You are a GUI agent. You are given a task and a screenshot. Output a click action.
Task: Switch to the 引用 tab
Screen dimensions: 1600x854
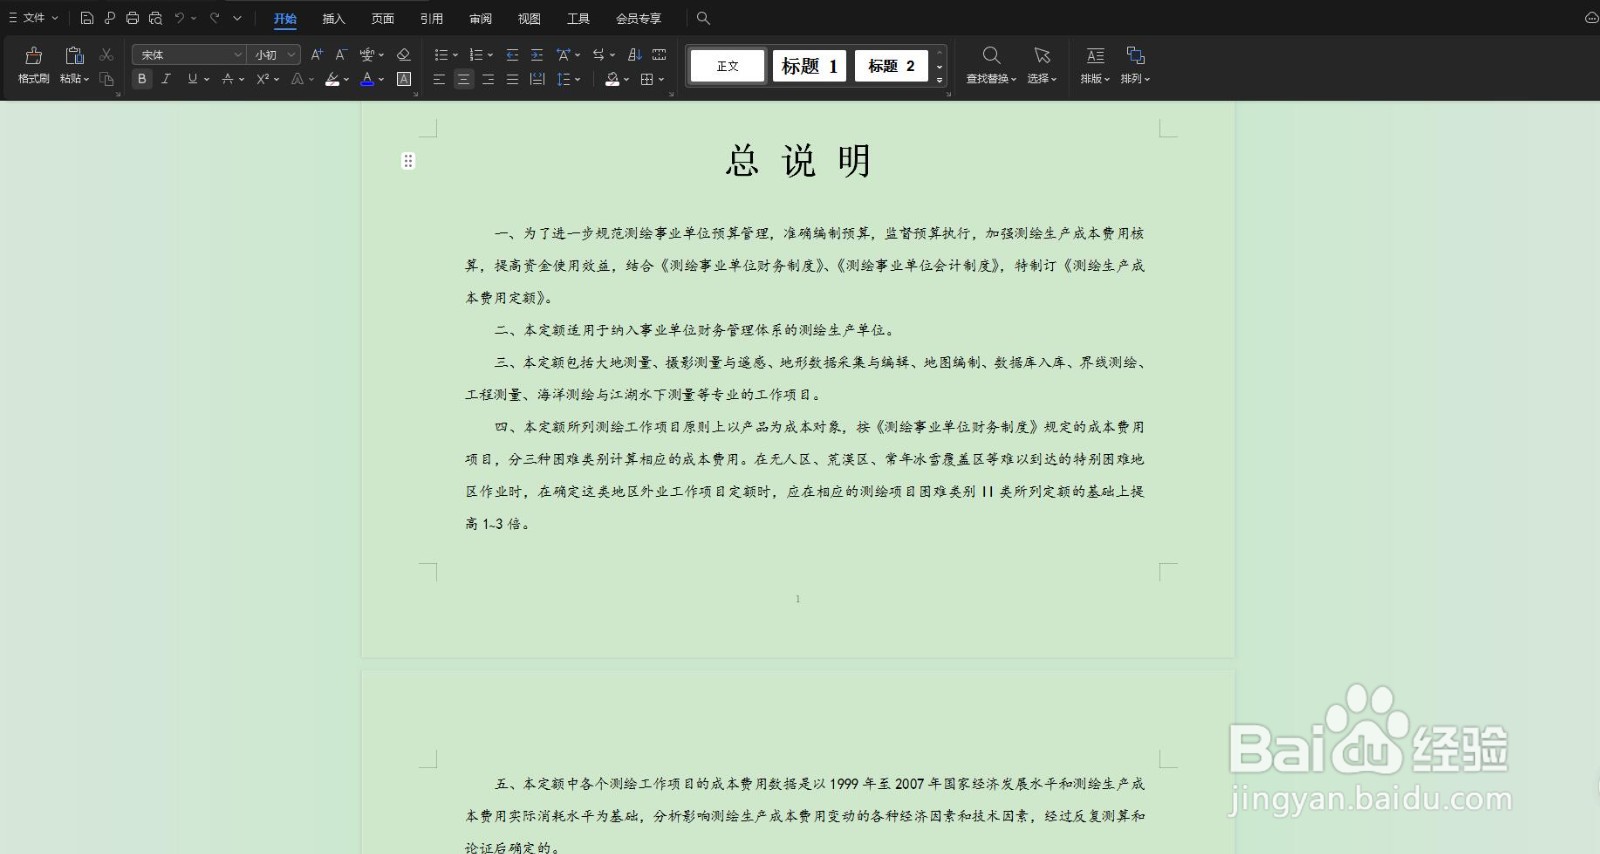[x=432, y=19]
